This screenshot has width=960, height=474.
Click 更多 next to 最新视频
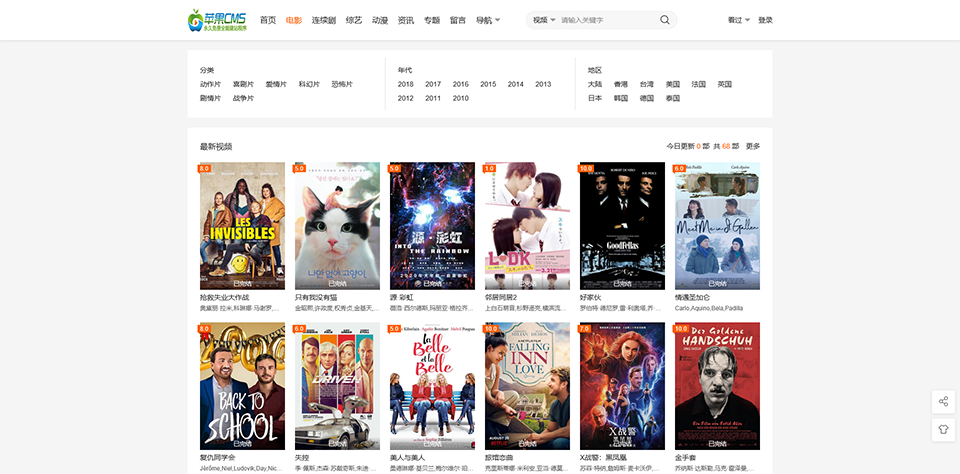tap(752, 146)
